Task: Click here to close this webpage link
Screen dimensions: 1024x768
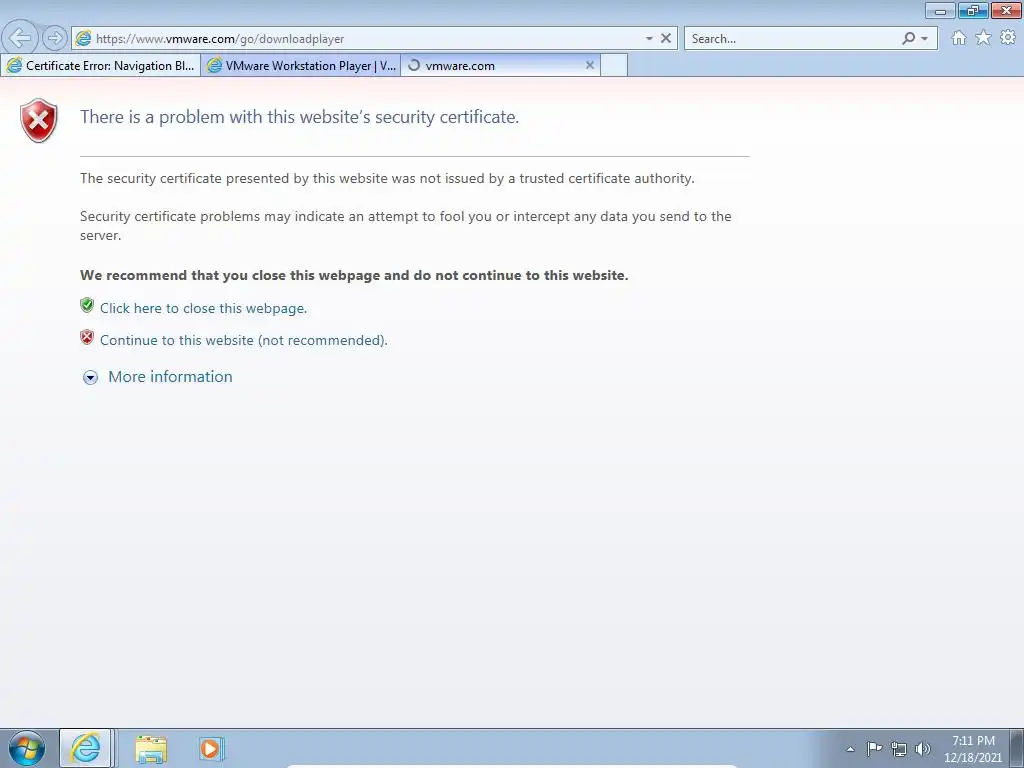Action: 203,308
